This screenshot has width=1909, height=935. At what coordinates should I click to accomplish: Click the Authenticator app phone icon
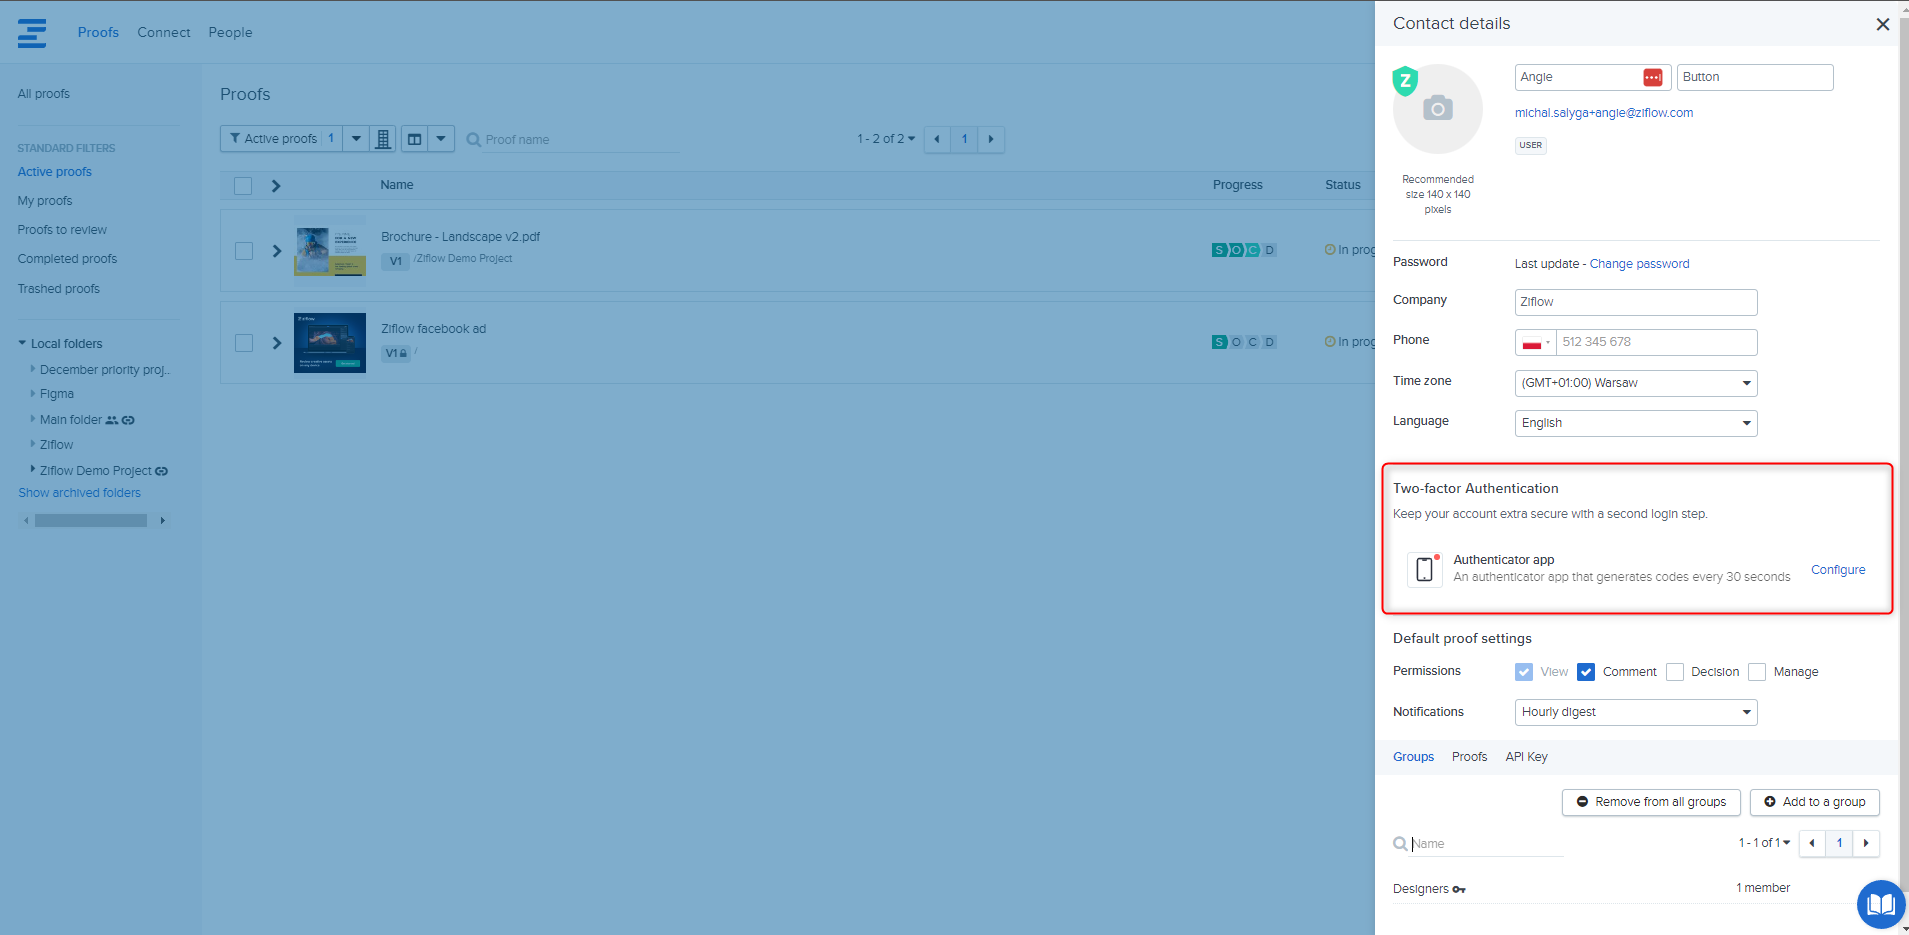(1424, 569)
